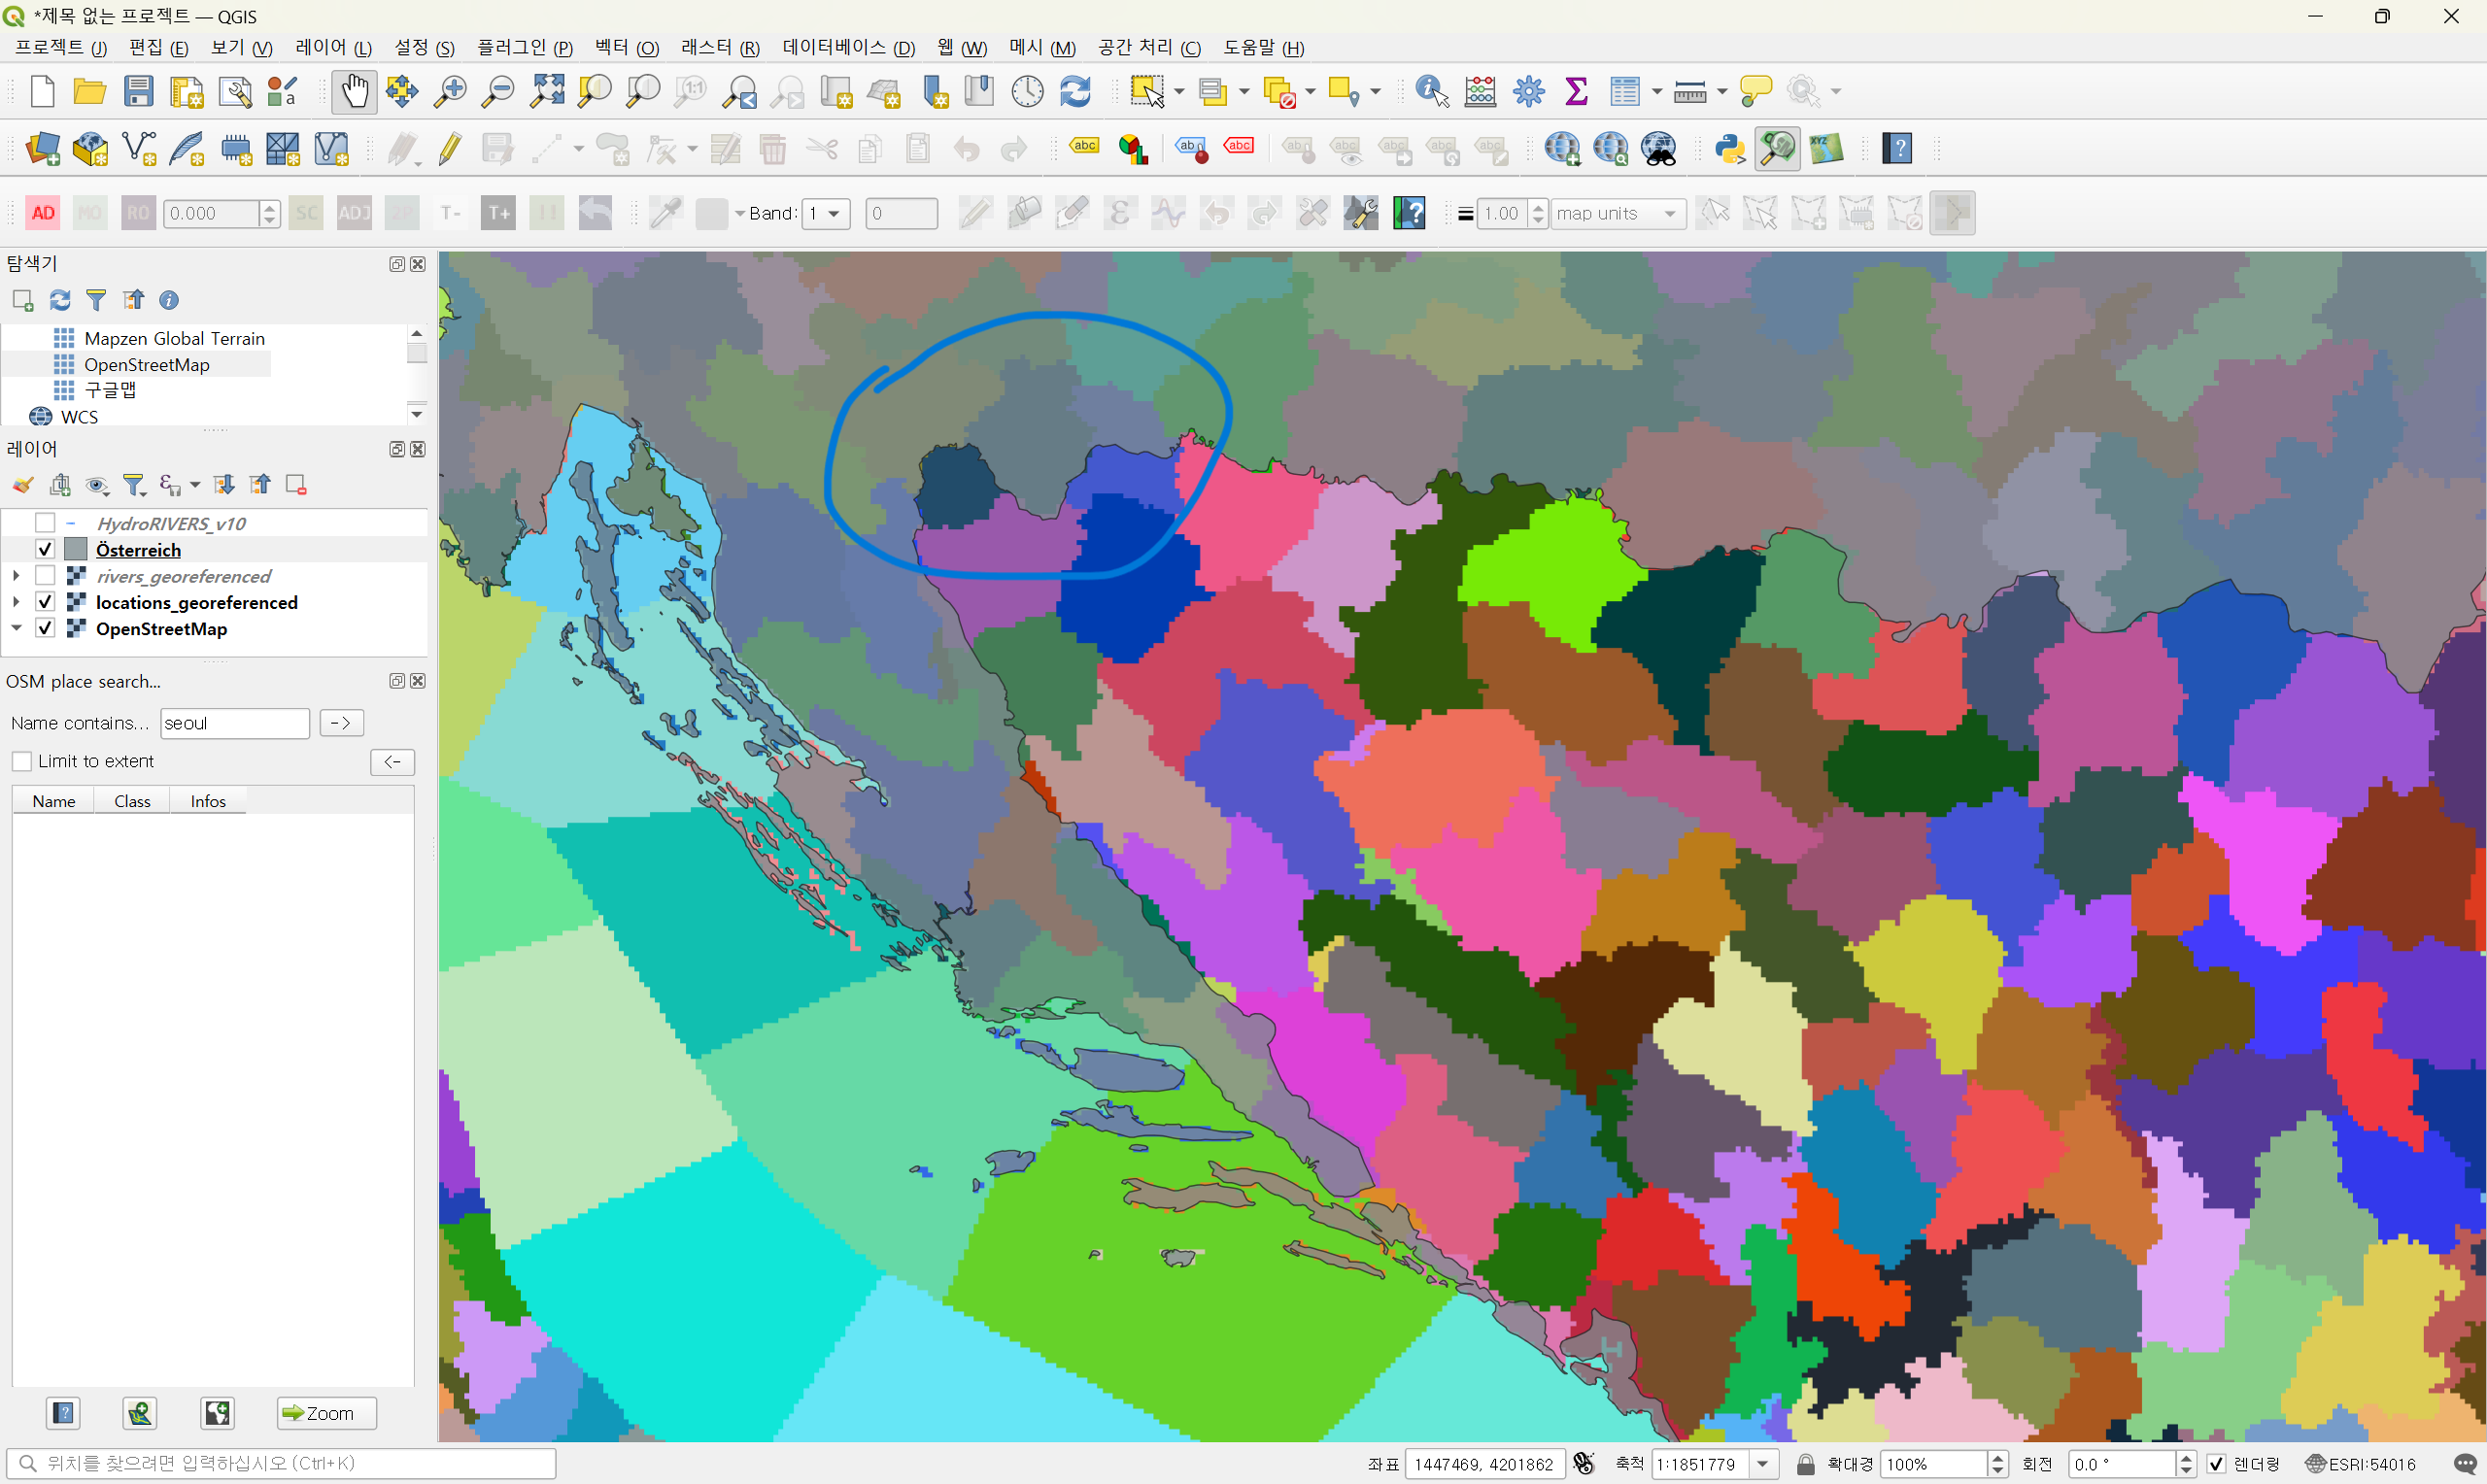Viewport: 2487px width, 1484px height.
Task: Click the Field Calculator abacus icon
Action: tap(1480, 92)
